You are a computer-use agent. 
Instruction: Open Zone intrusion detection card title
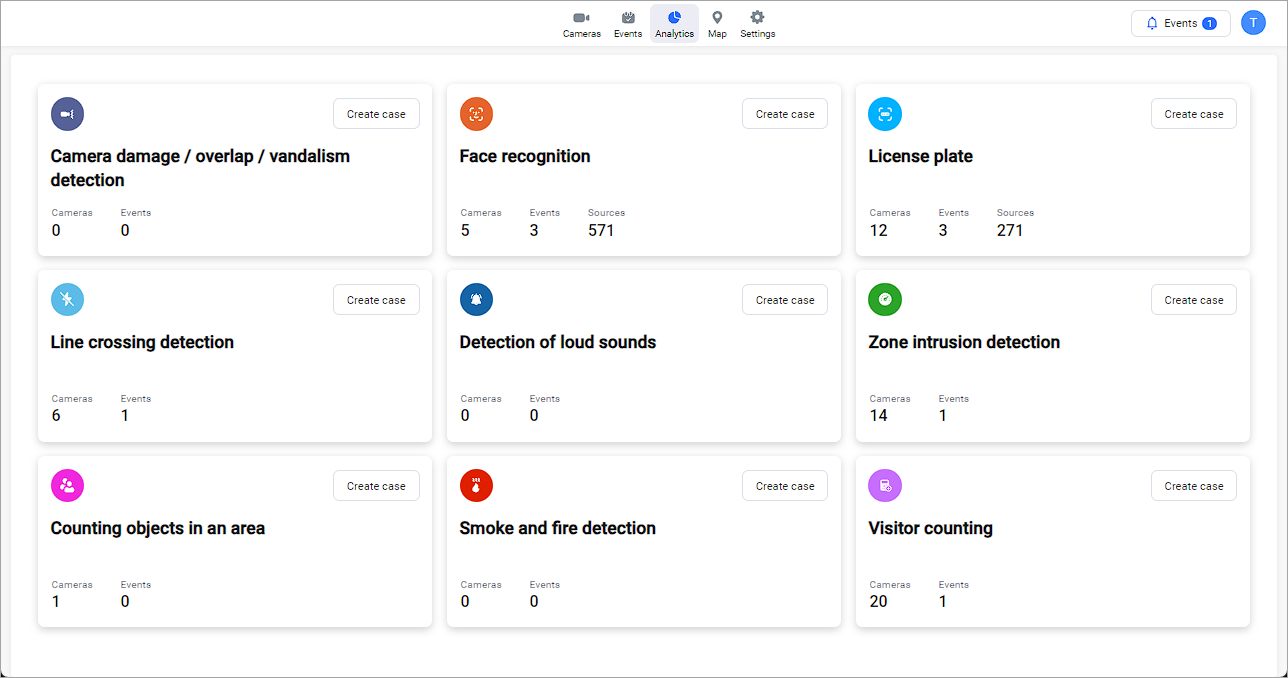point(964,342)
